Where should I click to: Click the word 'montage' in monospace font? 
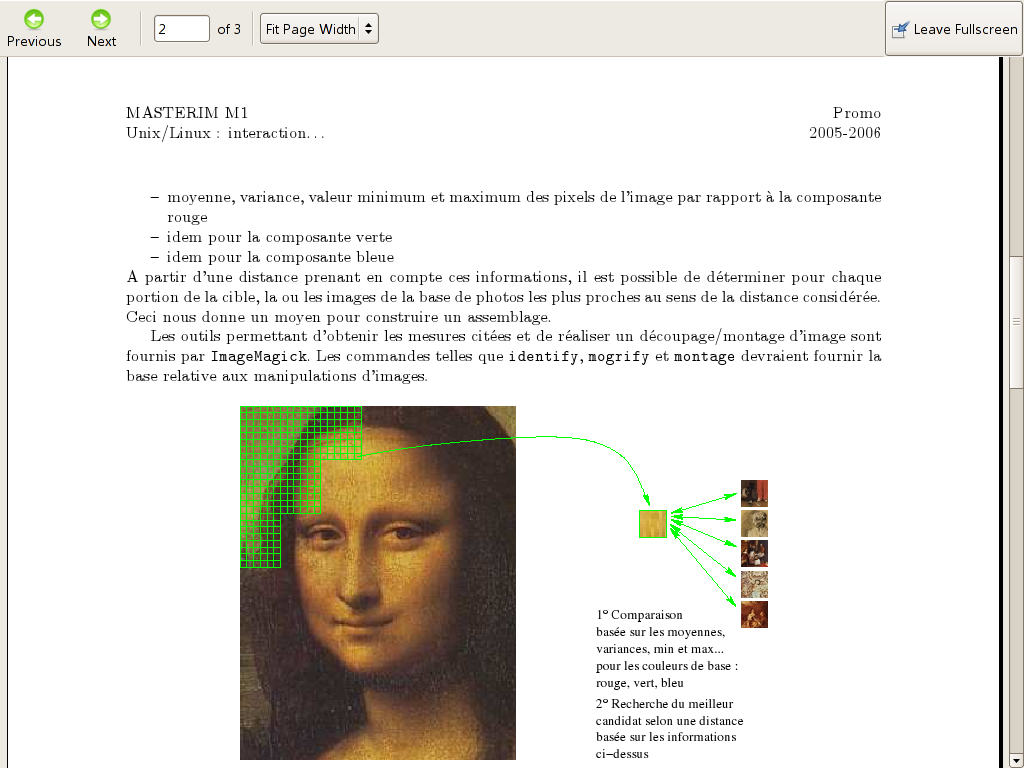click(704, 357)
